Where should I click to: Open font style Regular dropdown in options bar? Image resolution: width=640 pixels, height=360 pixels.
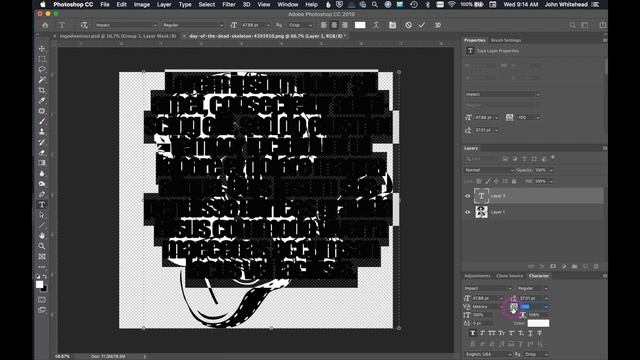(x=193, y=25)
